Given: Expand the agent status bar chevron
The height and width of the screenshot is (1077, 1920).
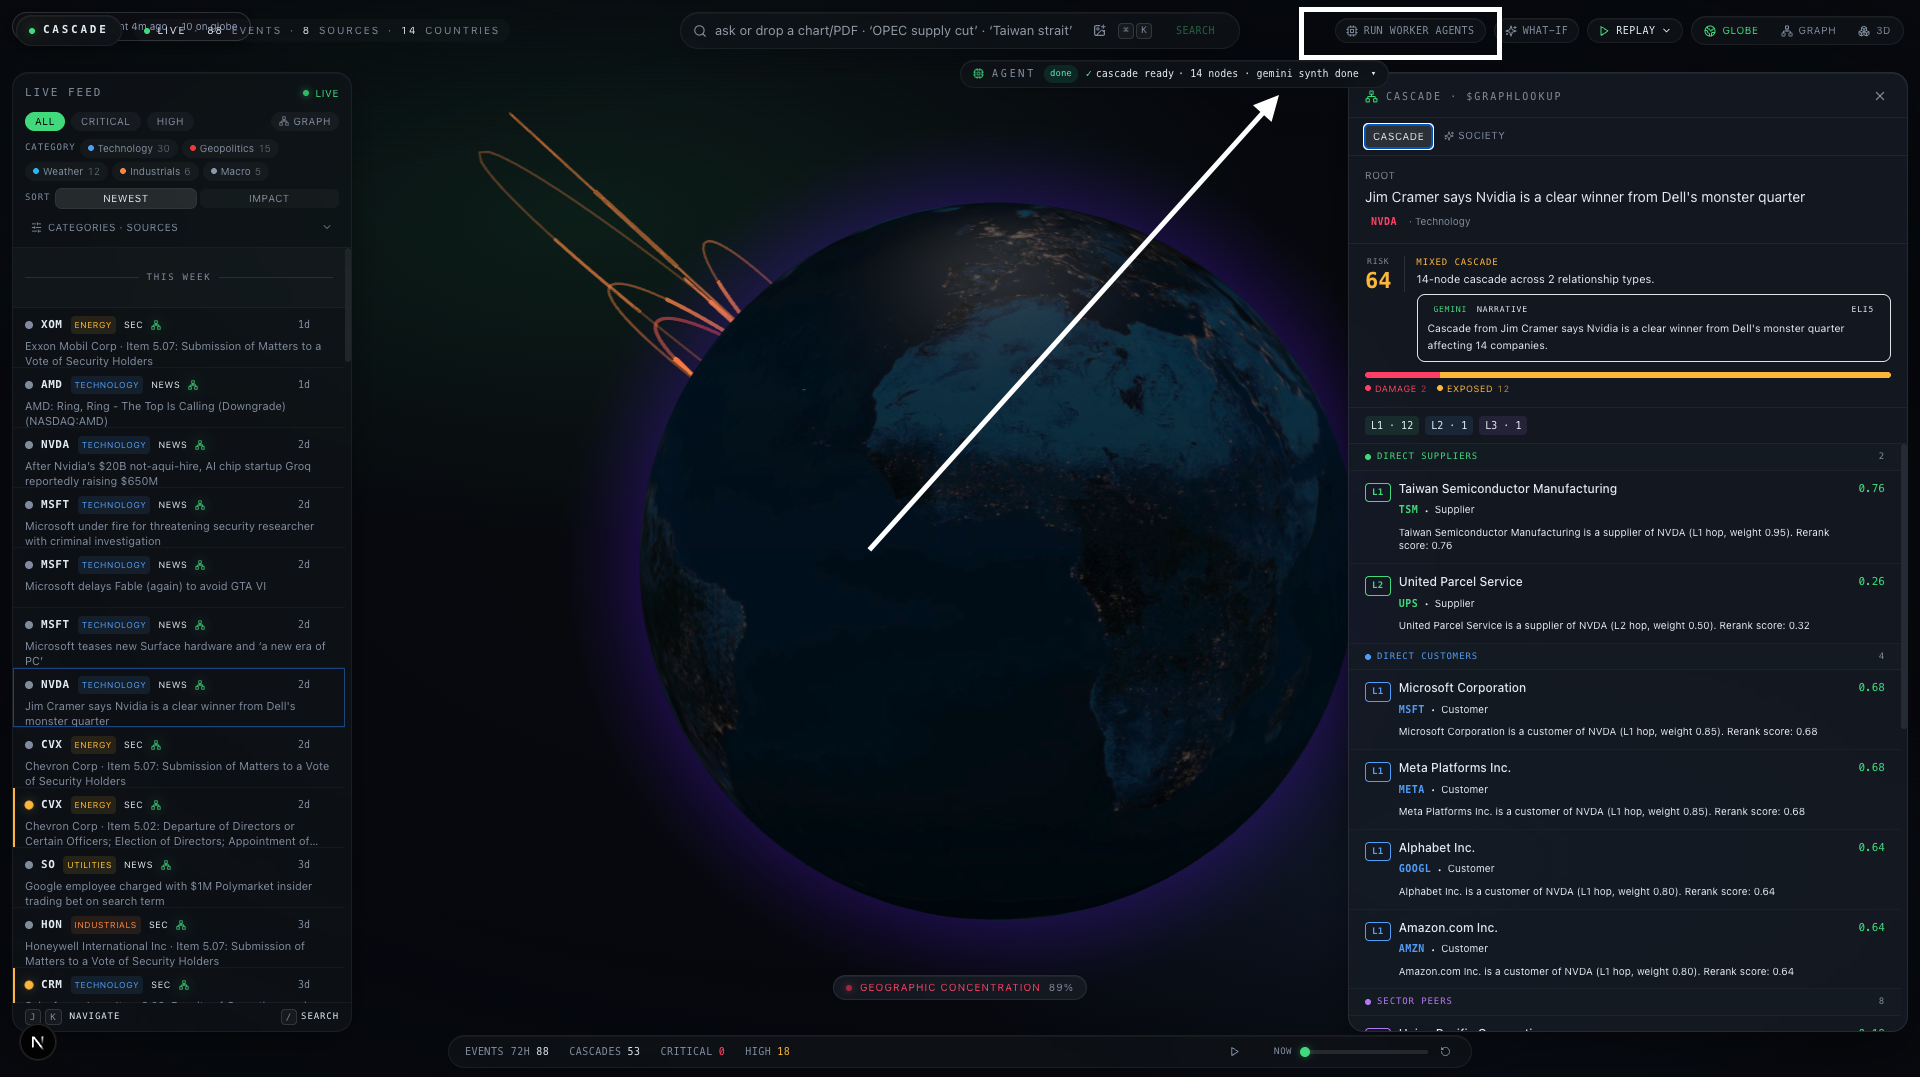Looking at the screenshot, I should [1373, 74].
